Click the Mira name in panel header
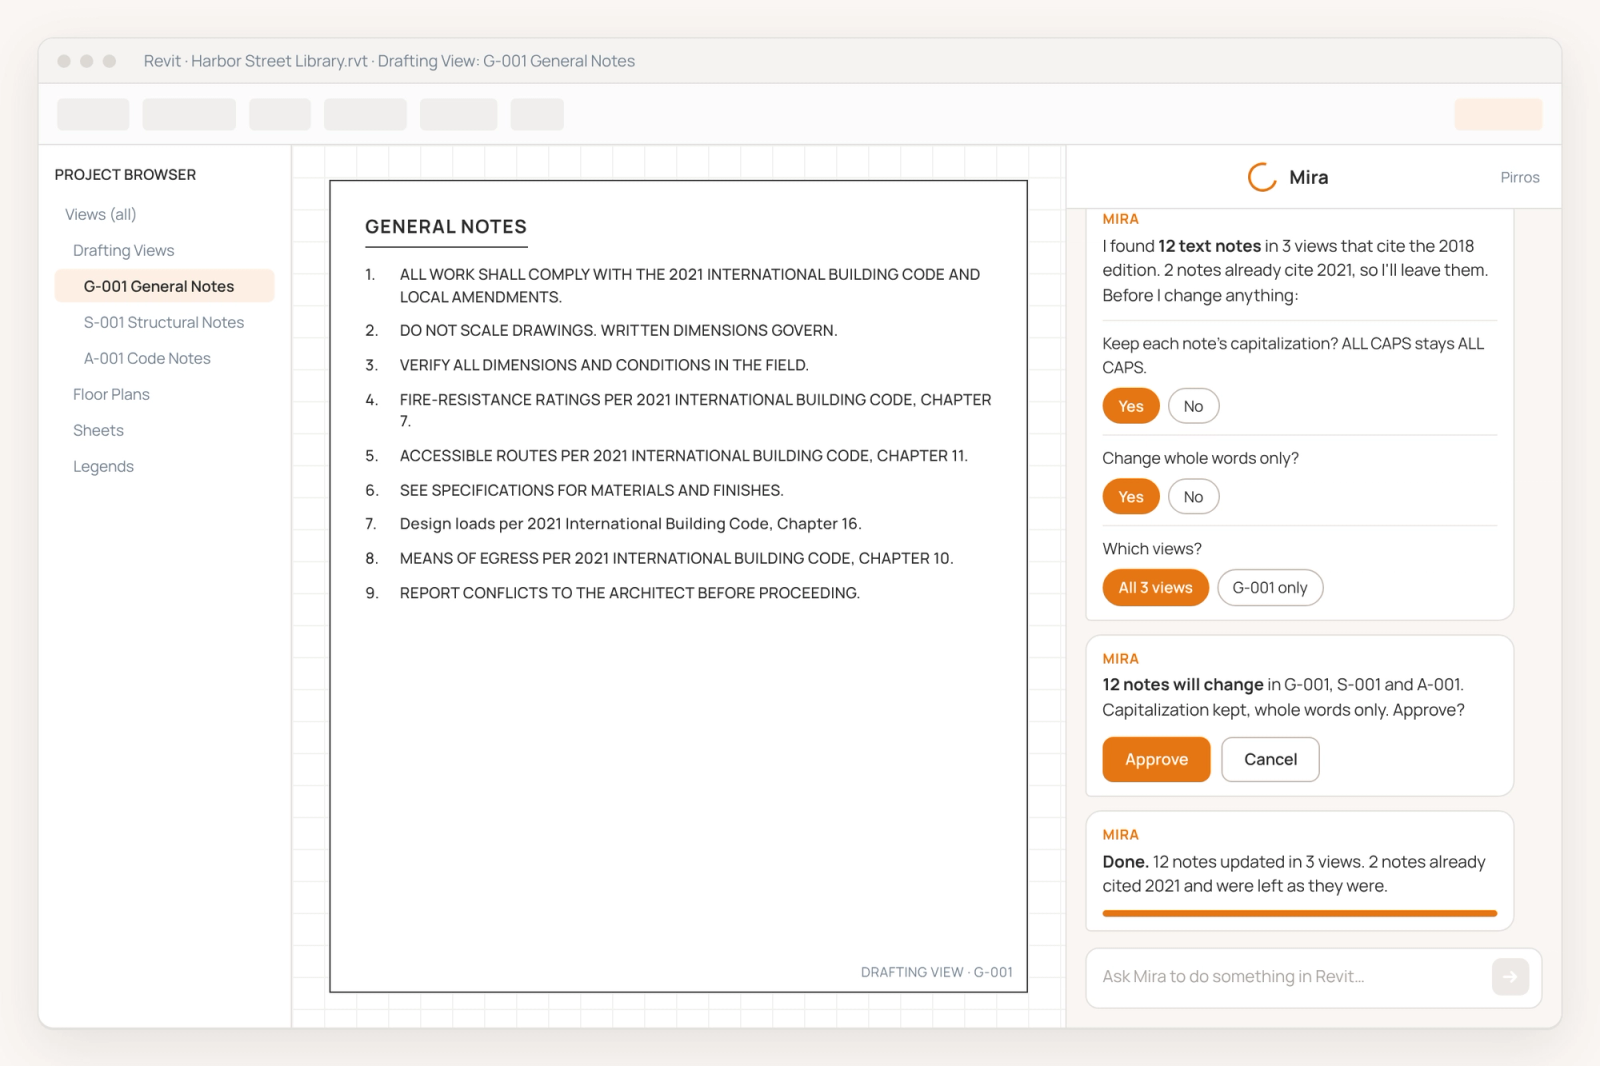The height and width of the screenshot is (1066, 1600). (1308, 177)
